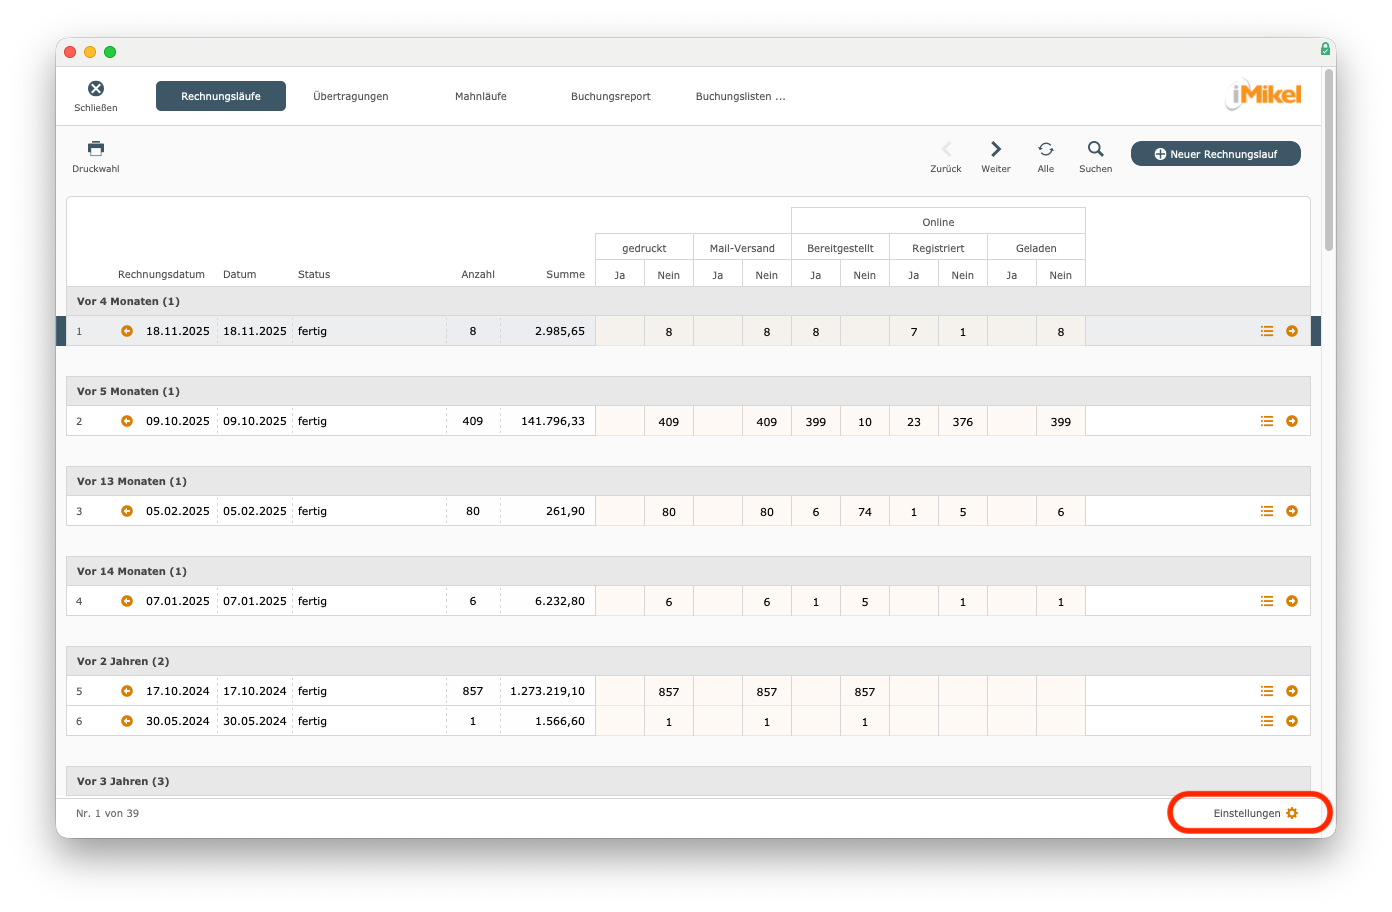Click right arrow icon for row 30.05.2024
Screen dimensions: 1392x912
(x=1292, y=721)
